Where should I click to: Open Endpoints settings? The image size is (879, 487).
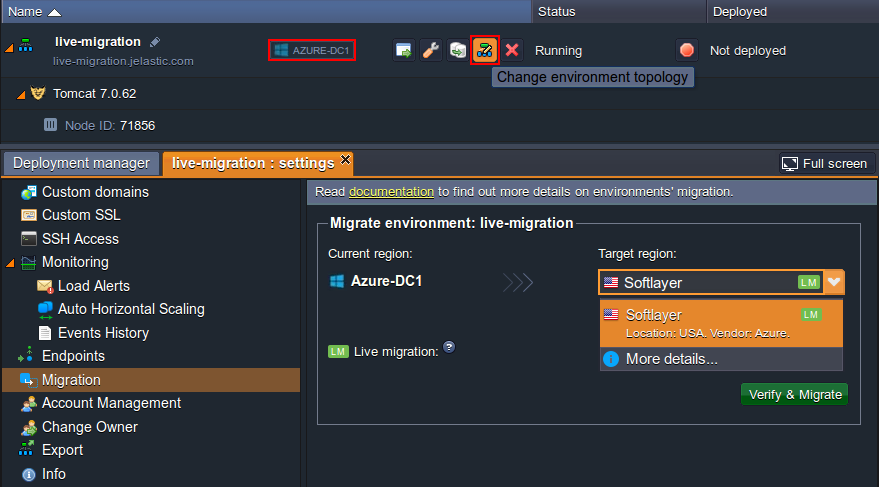point(73,356)
